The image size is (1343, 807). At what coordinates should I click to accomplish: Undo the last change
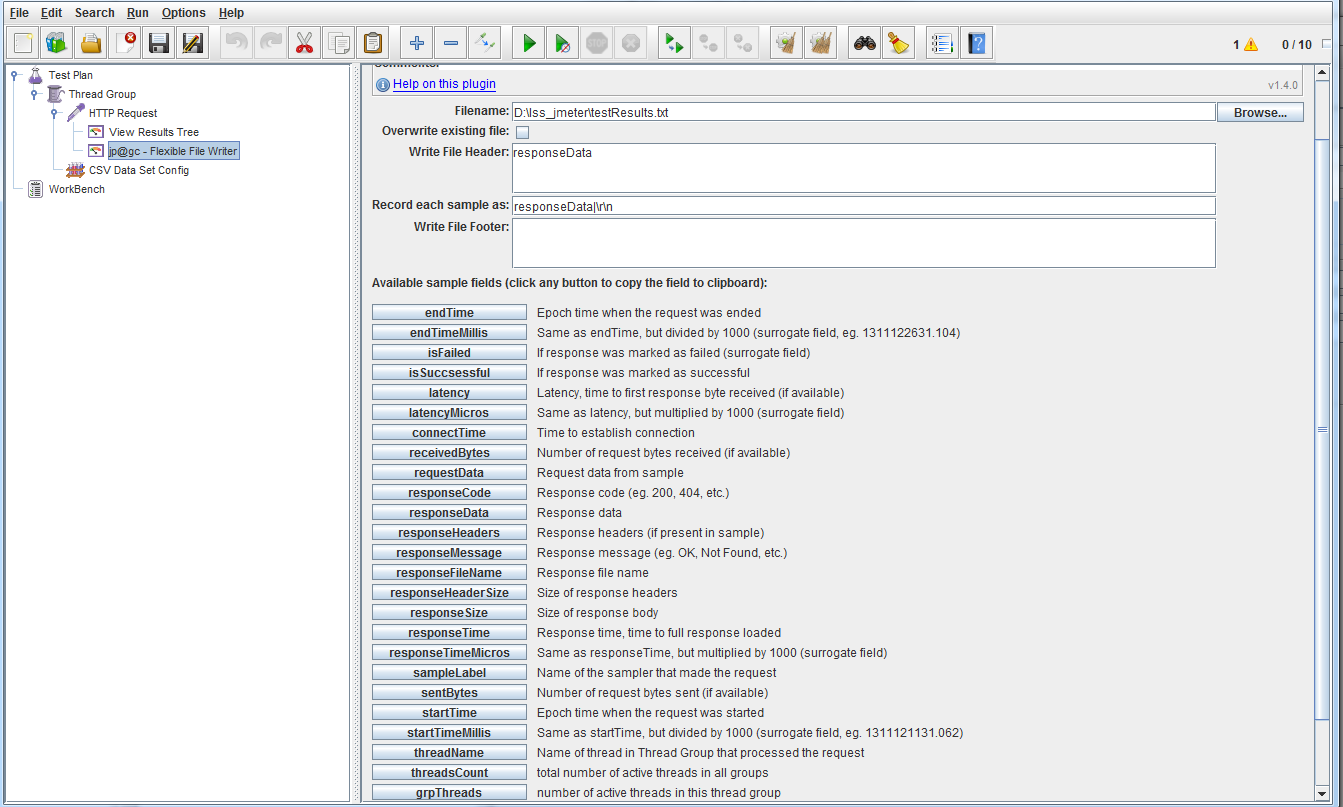point(237,43)
